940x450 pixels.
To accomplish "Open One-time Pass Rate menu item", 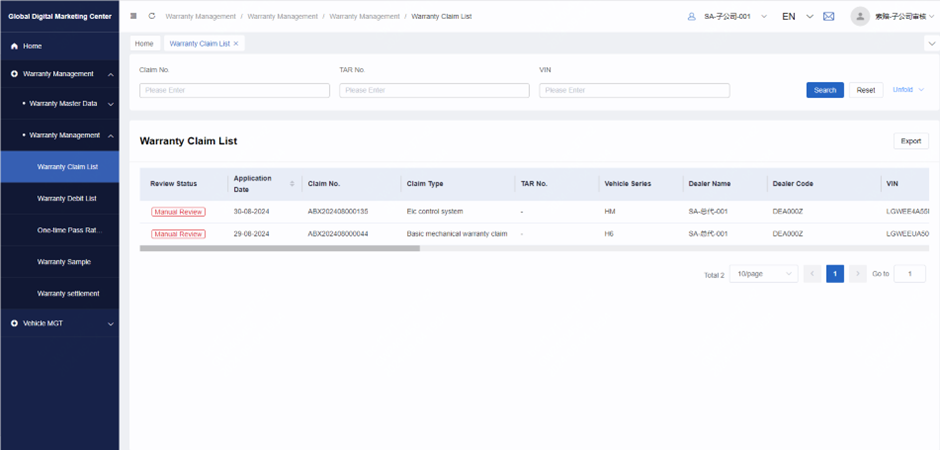I will click(59, 230).
